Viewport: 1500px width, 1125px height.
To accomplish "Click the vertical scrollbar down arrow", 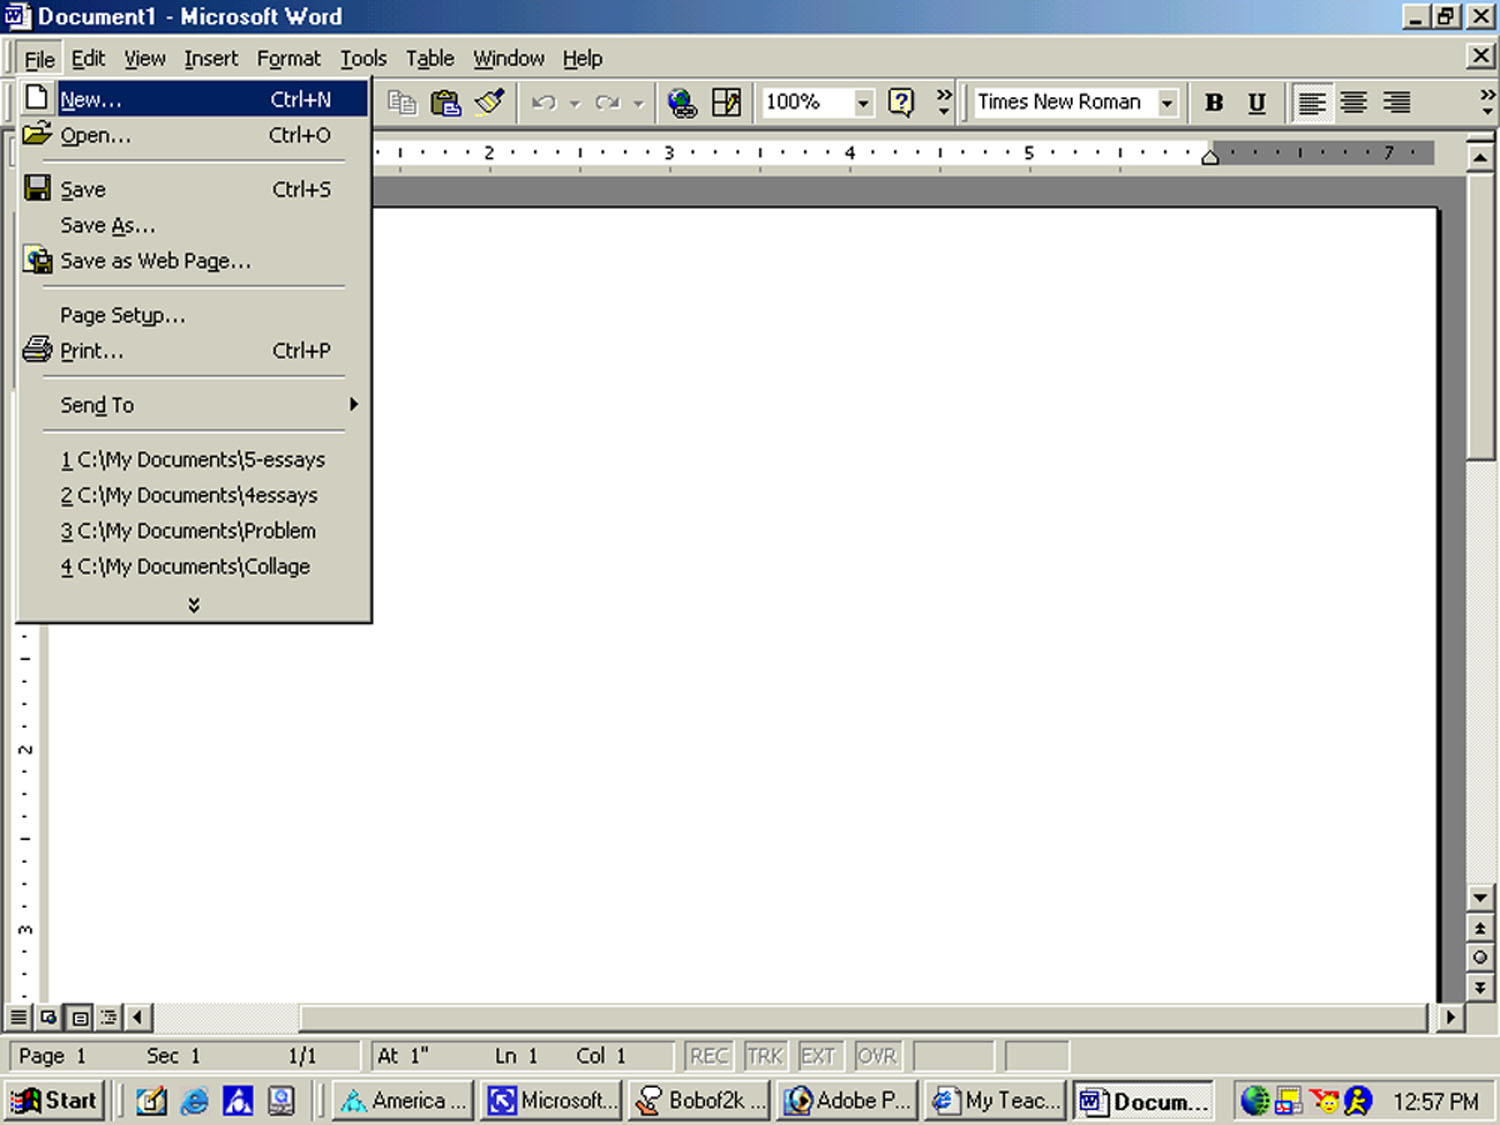I will point(1480,897).
